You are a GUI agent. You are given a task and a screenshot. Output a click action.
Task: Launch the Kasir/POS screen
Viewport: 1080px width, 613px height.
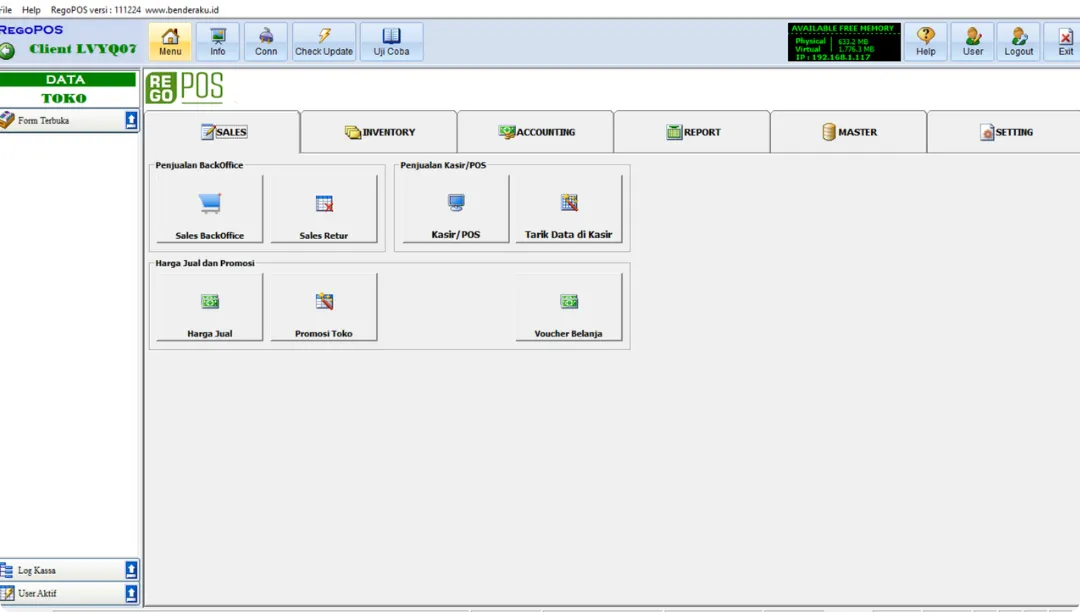(456, 209)
